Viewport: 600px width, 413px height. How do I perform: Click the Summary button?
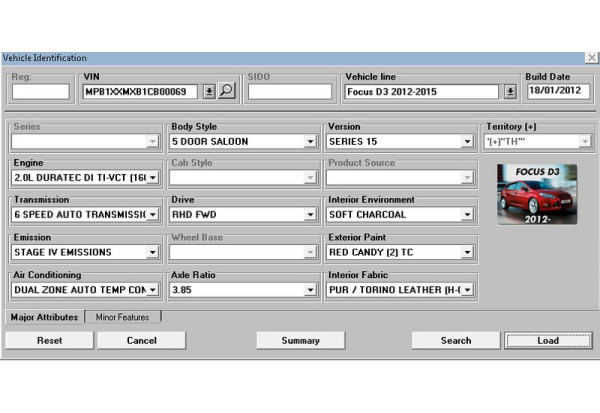(x=300, y=340)
